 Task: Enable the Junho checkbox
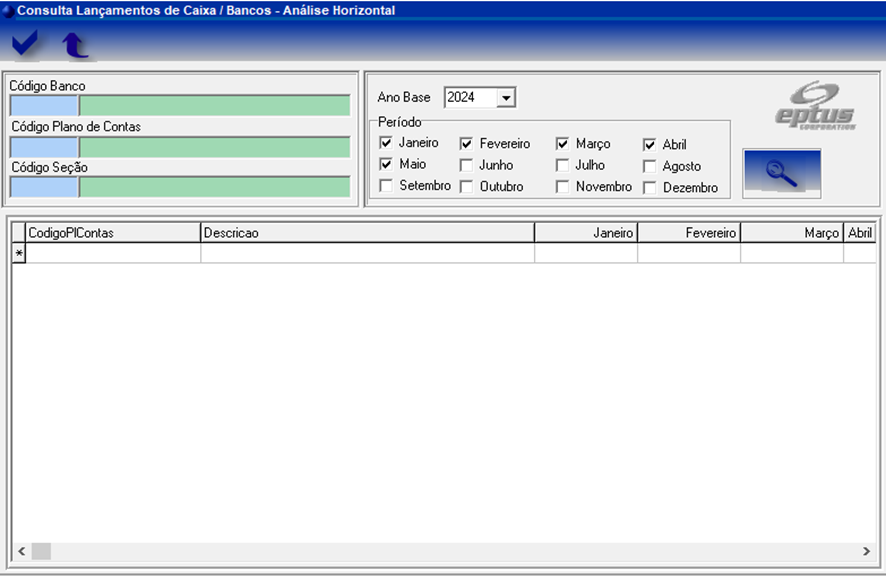click(x=466, y=165)
